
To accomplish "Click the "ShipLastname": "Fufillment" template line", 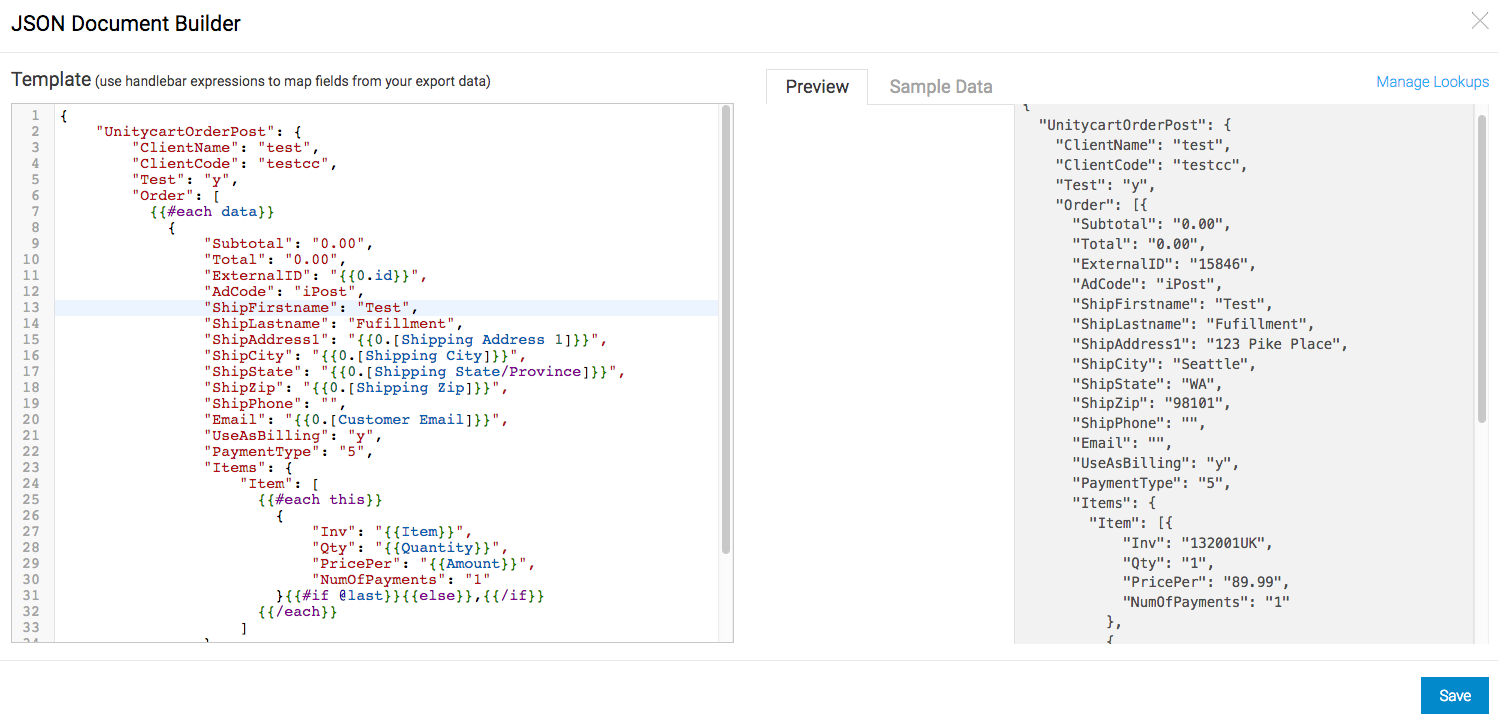I will (x=334, y=324).
